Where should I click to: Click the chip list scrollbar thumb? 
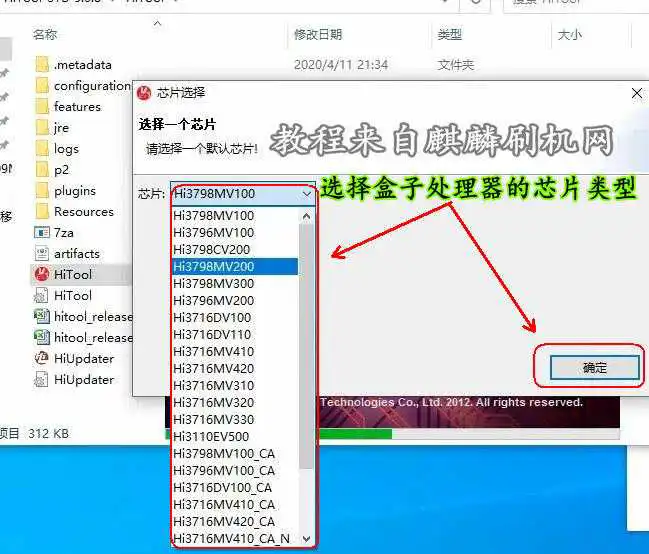tap(306, 346)
